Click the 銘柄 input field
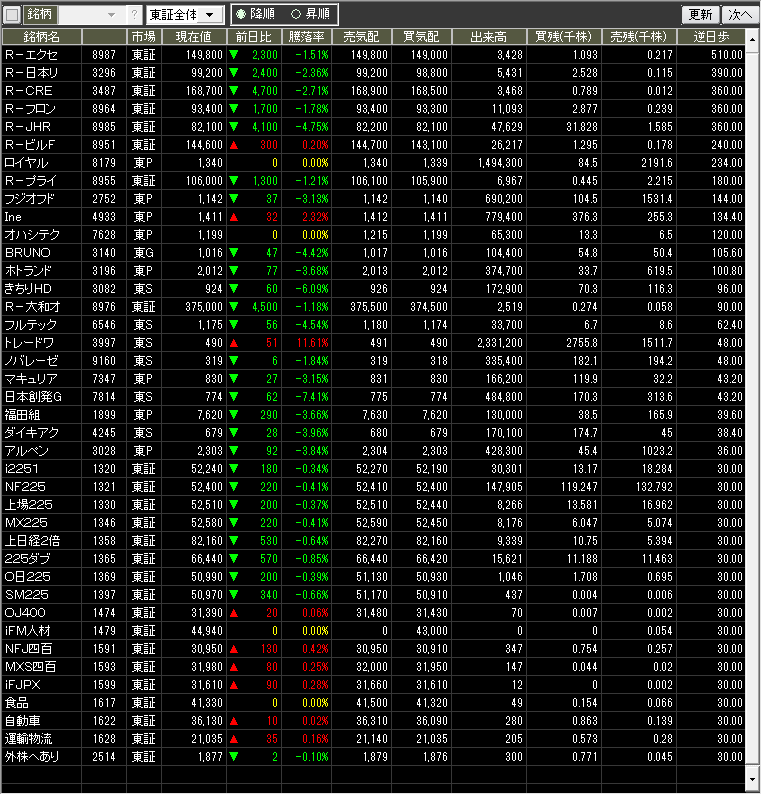Image resolution: width=762 pixels, height=795 pixels. [80, 15]
